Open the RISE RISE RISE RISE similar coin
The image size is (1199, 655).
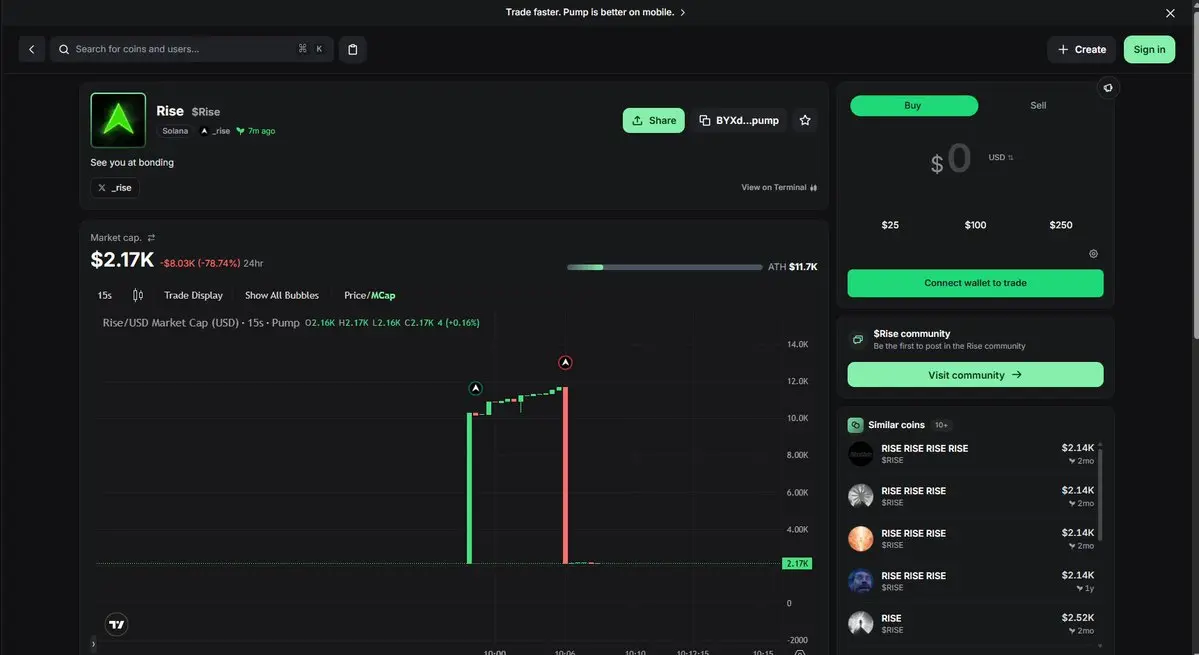(972, 454)
